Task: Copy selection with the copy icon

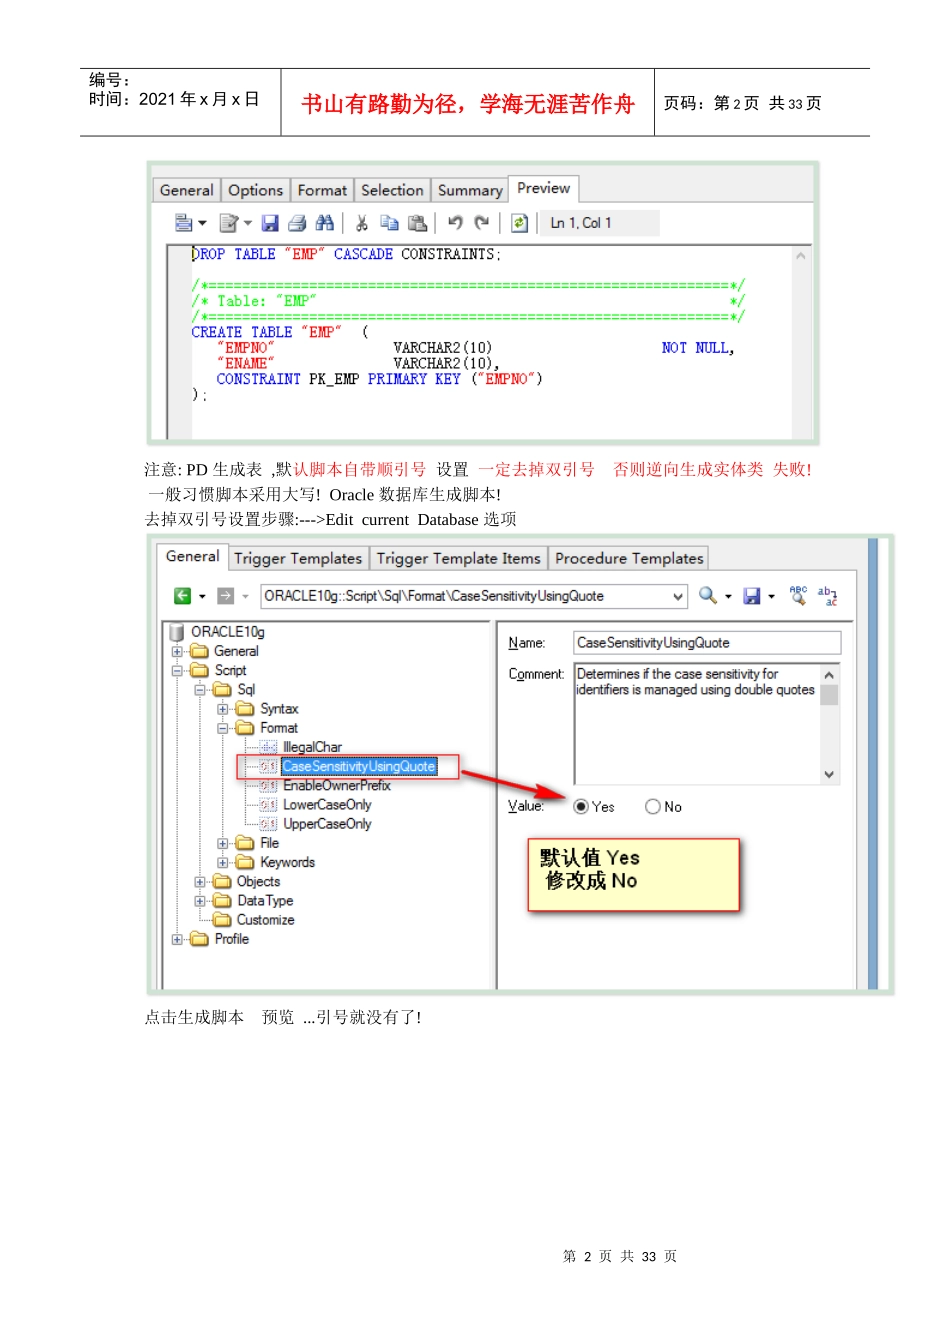Action: pyautogui.click(x=389, y=222)
